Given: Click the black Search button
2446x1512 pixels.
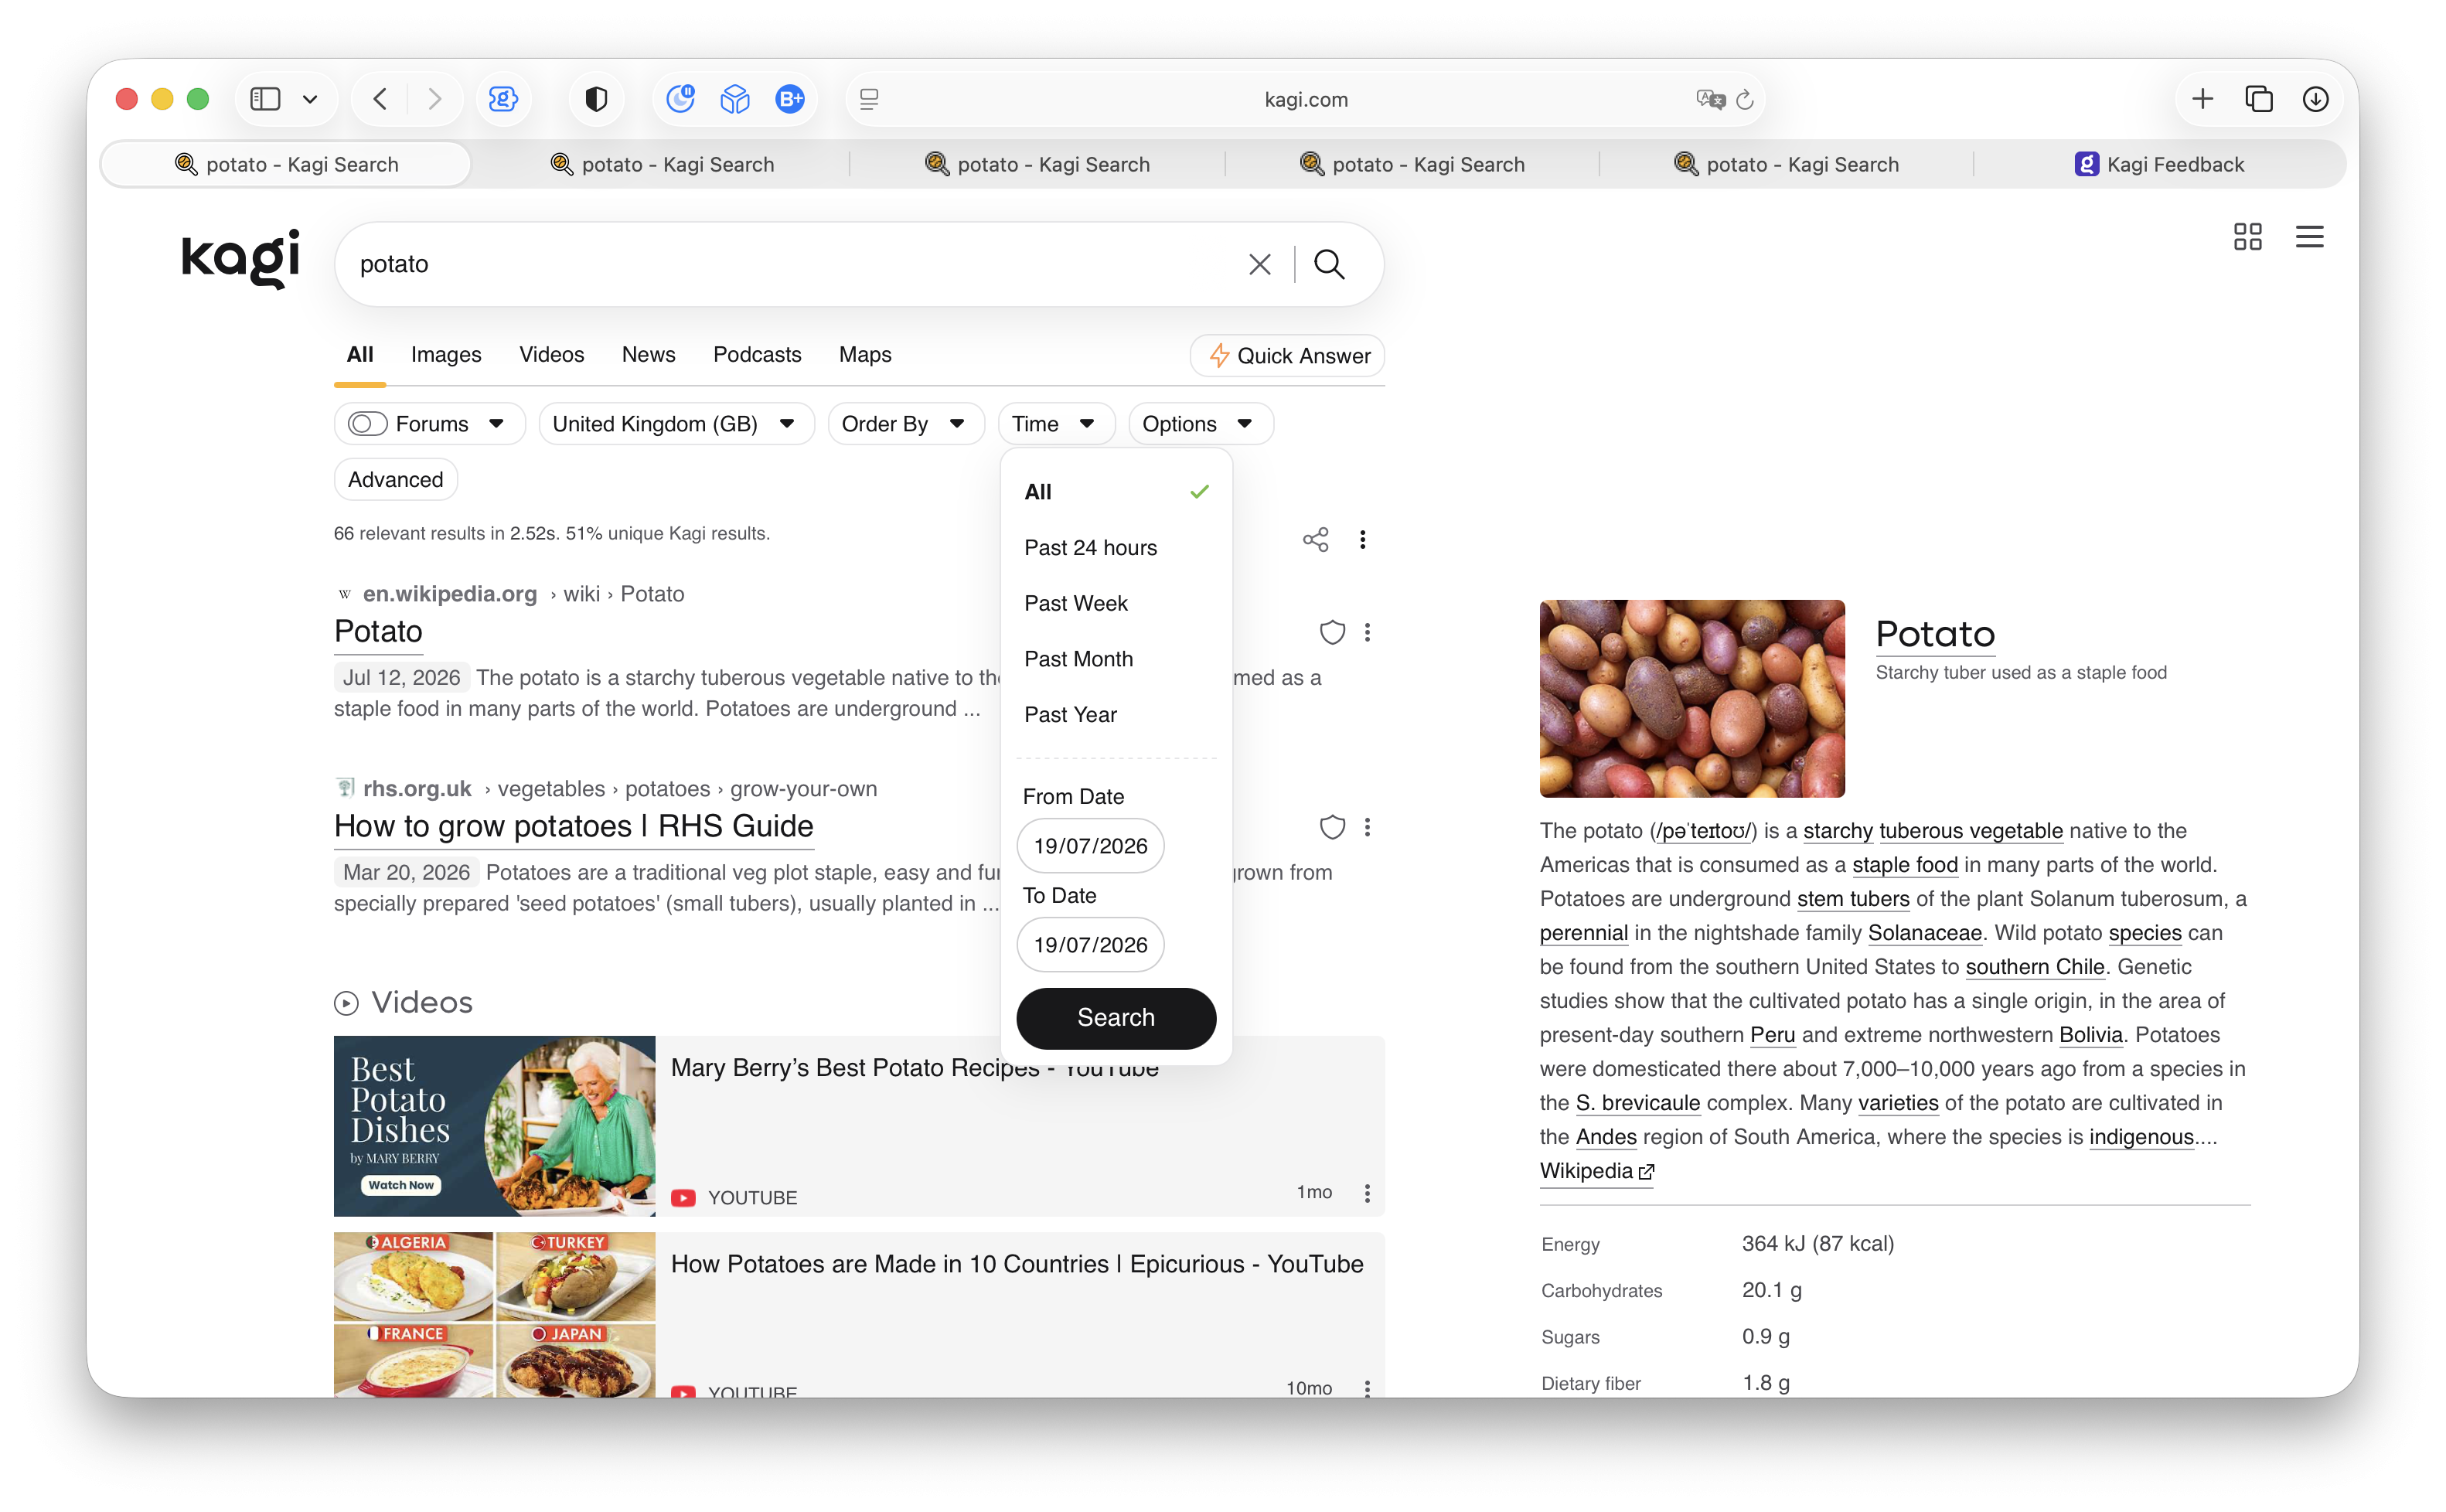Looking at the screenshot, I should [x=1116, y=1018].
